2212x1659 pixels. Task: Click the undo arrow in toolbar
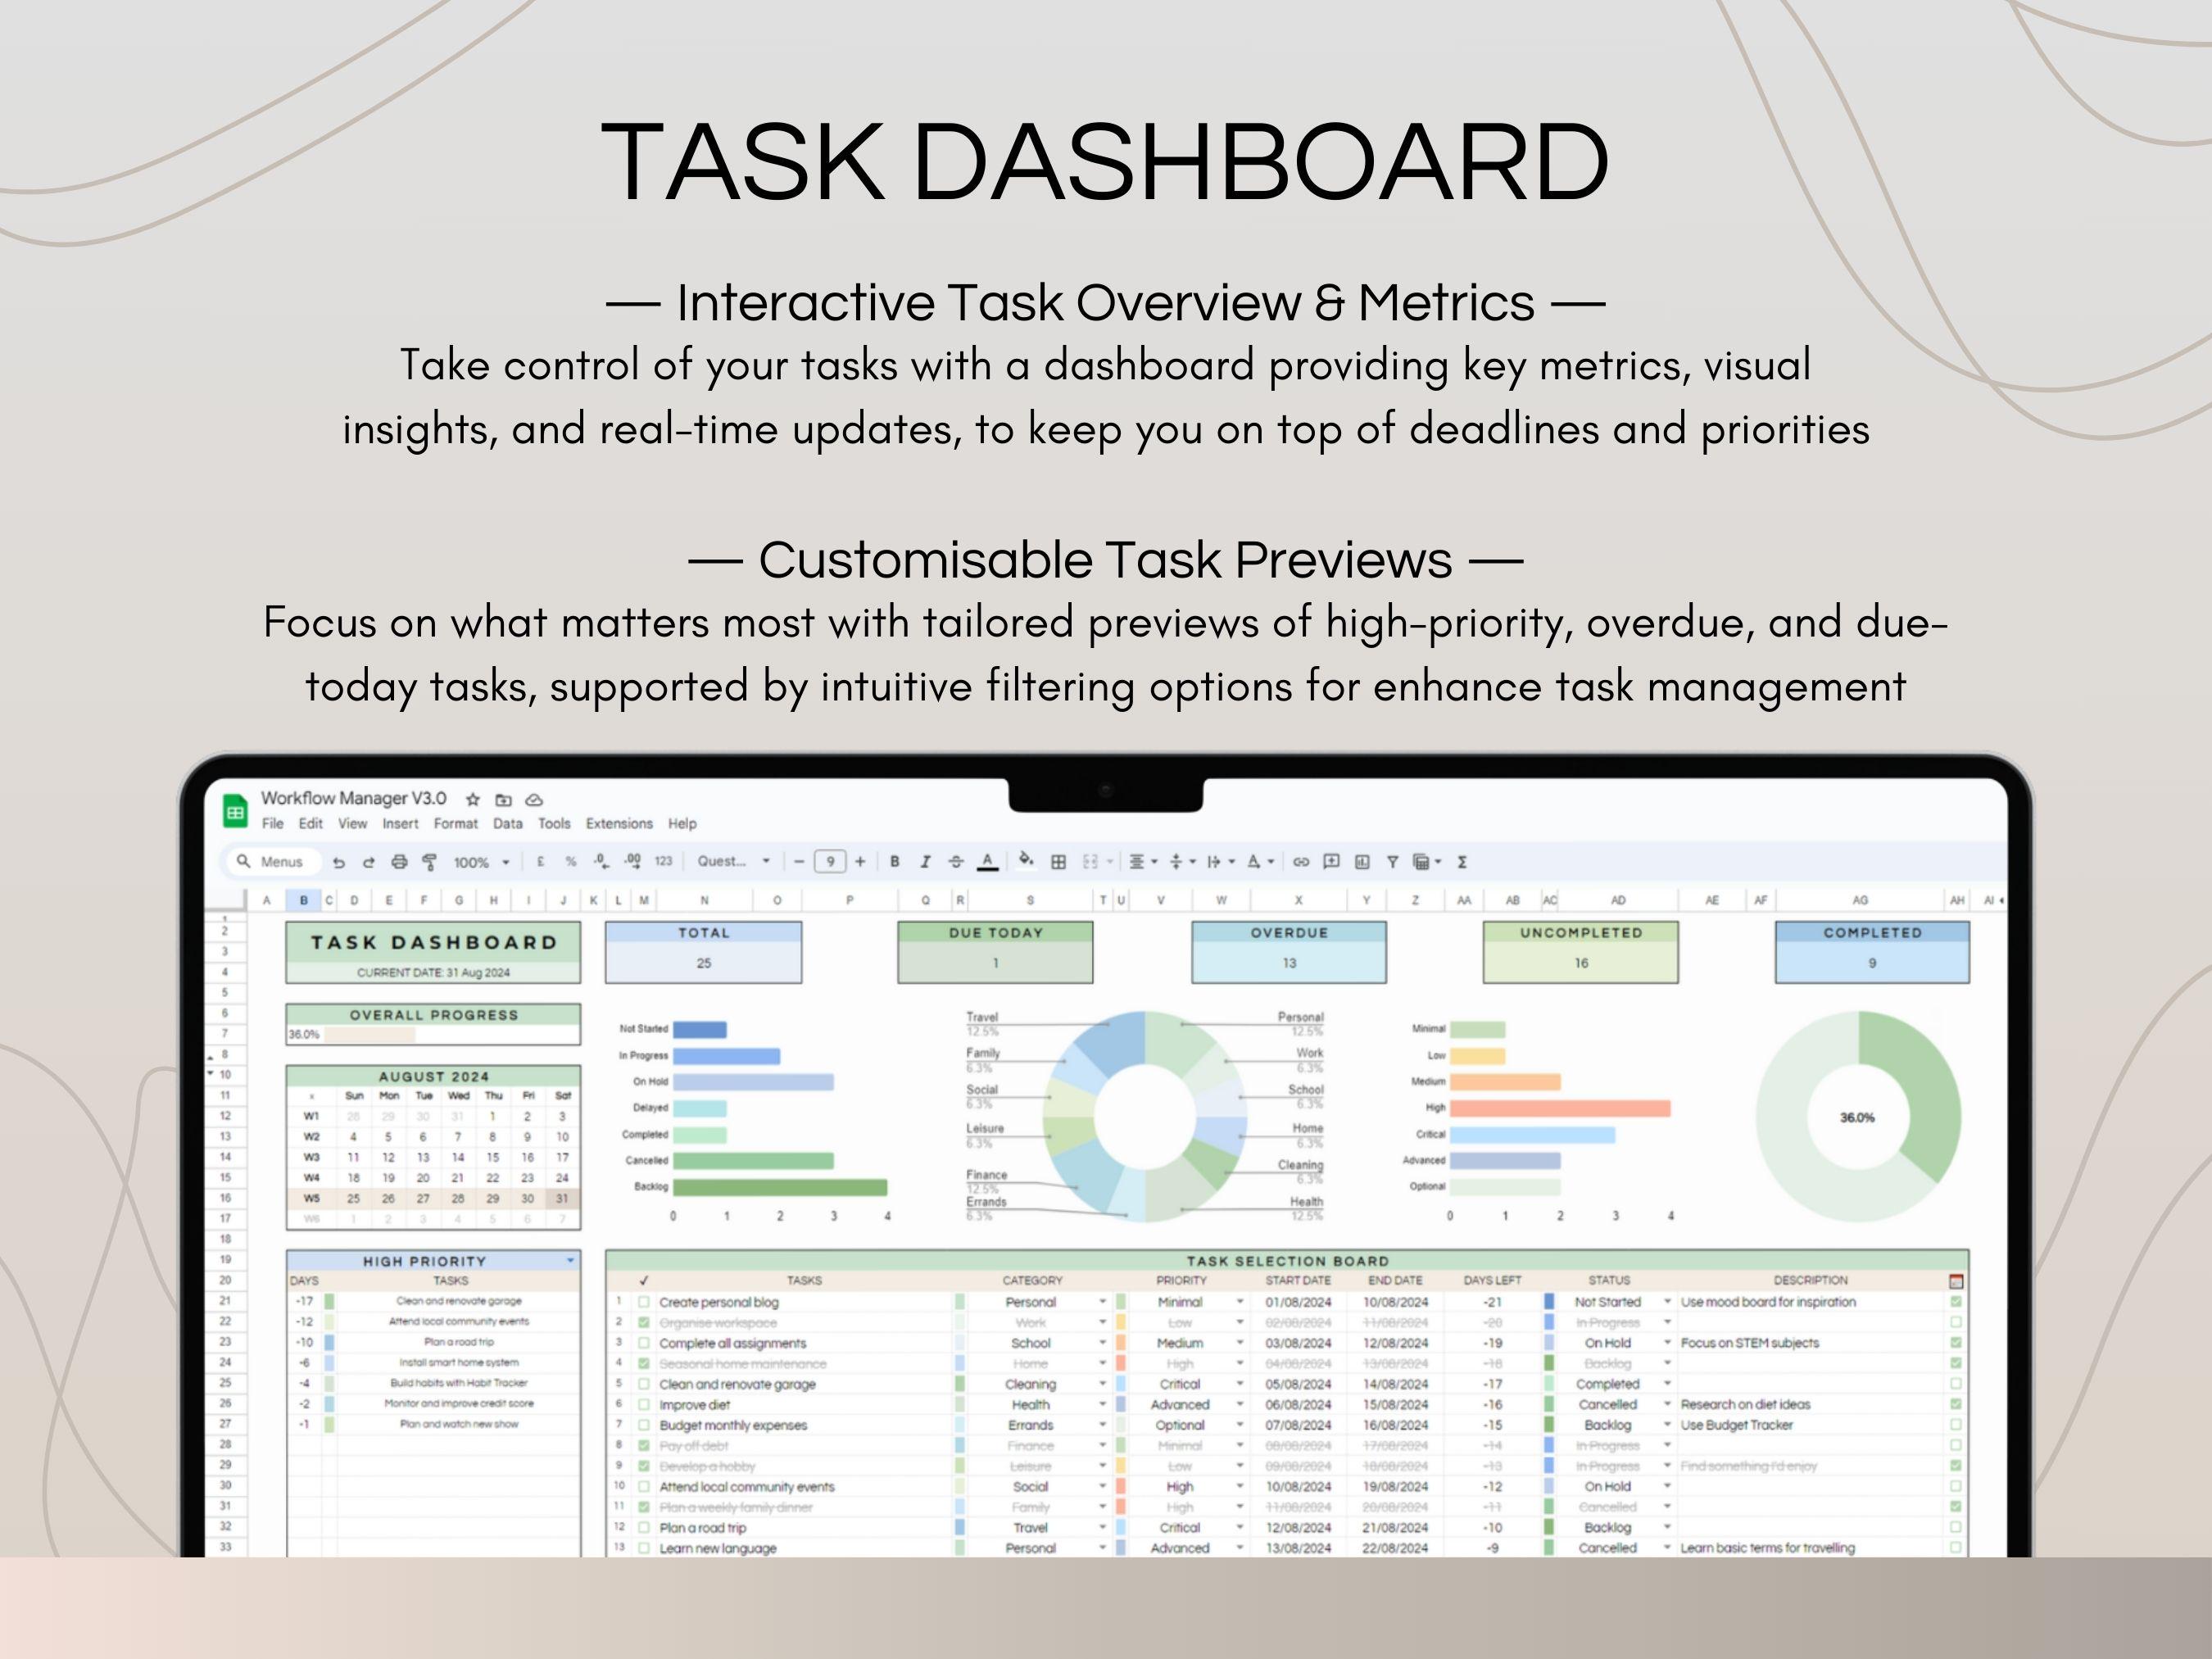coord(338,862)
